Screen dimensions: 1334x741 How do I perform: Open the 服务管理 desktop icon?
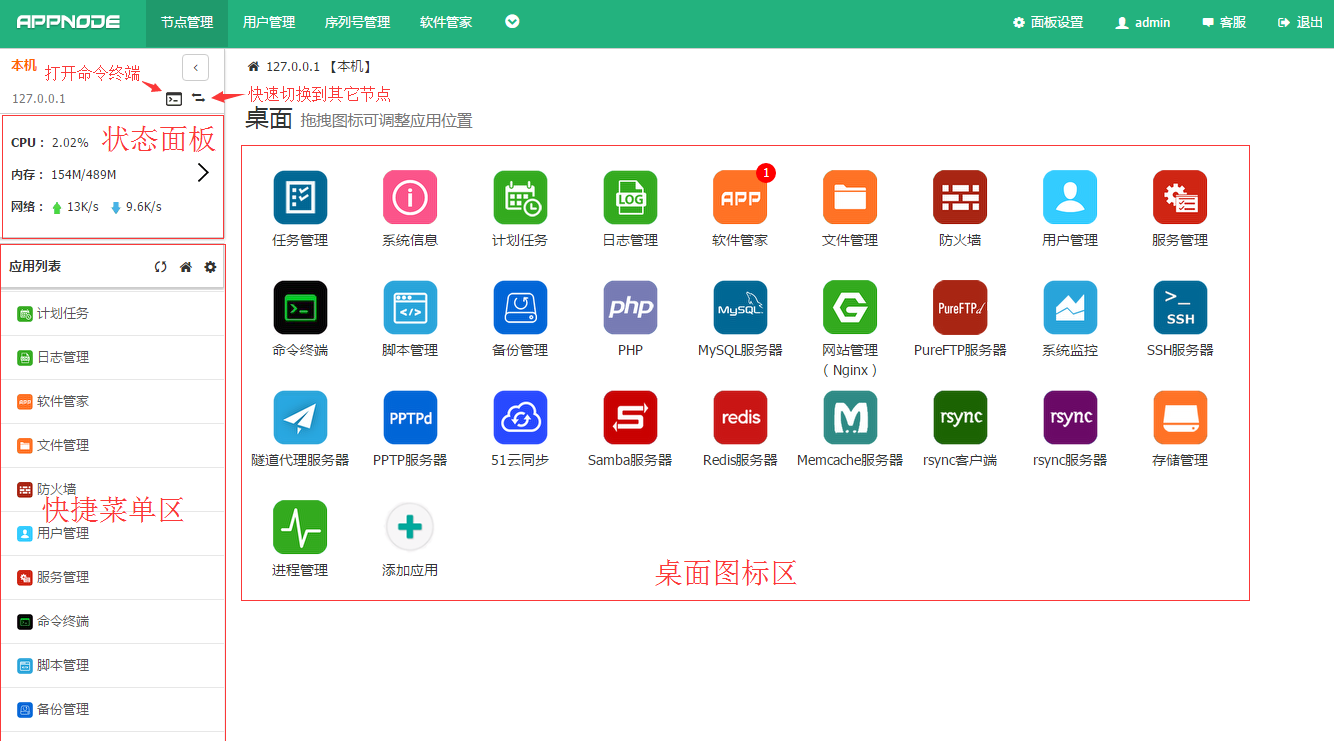[x=1180, y=197]
